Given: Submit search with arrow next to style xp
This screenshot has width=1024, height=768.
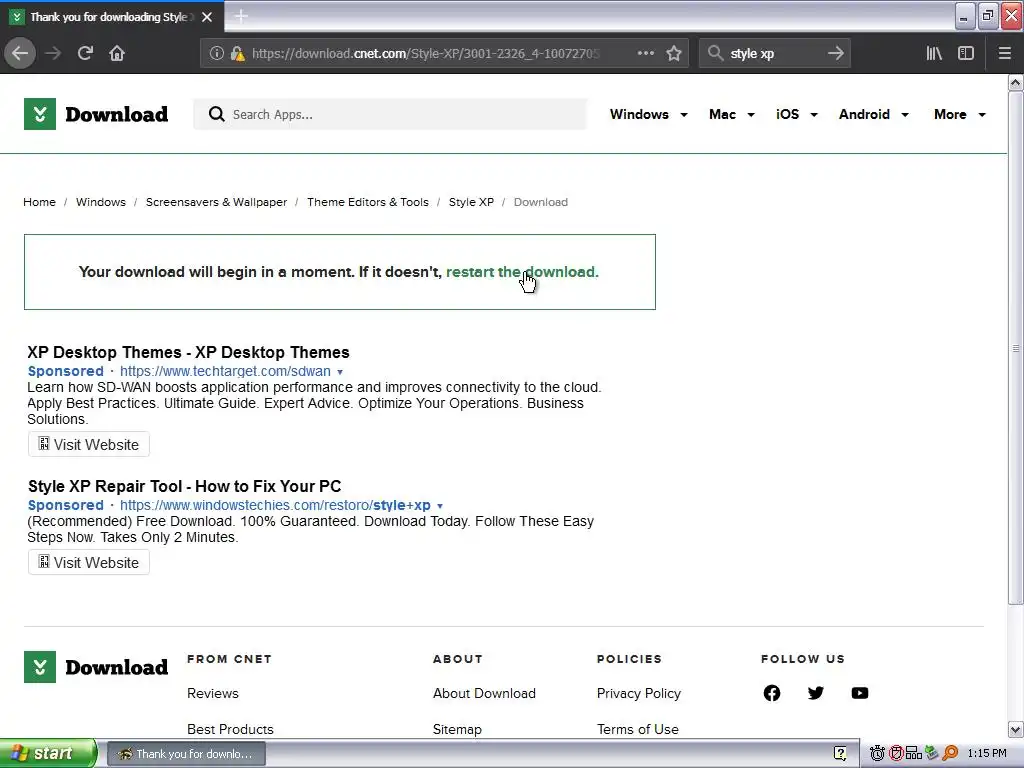Looking at the screenshot, I should tap(835, 53).
